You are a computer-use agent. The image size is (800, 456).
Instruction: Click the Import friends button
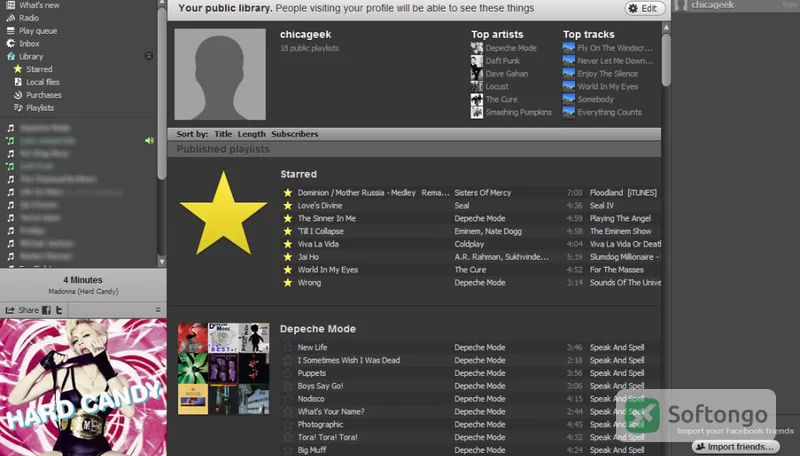pyautogui.click(x=736, y=447)
